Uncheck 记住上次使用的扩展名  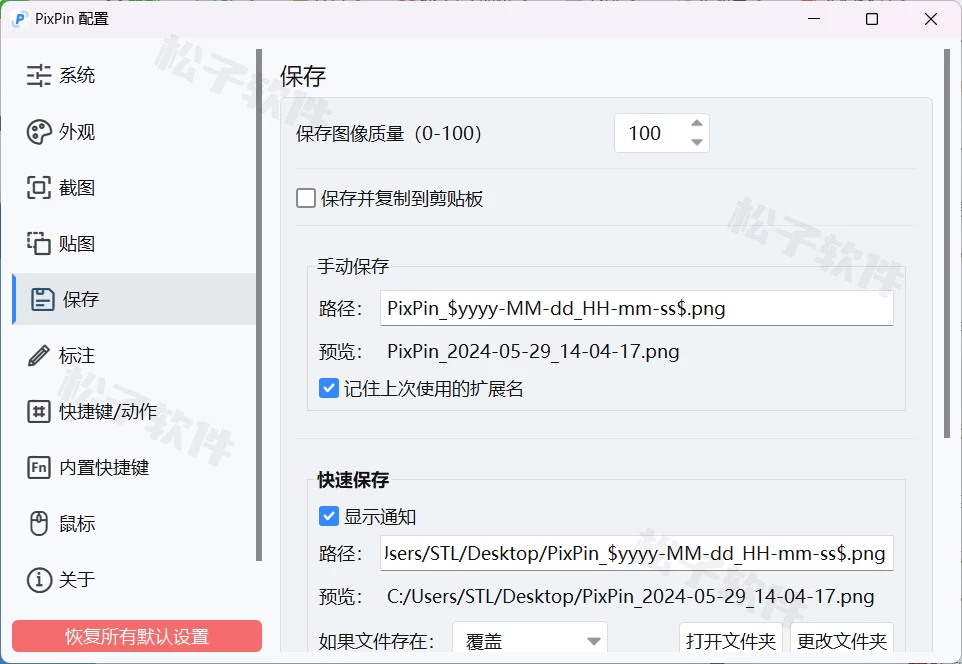[x=329, y=388]
